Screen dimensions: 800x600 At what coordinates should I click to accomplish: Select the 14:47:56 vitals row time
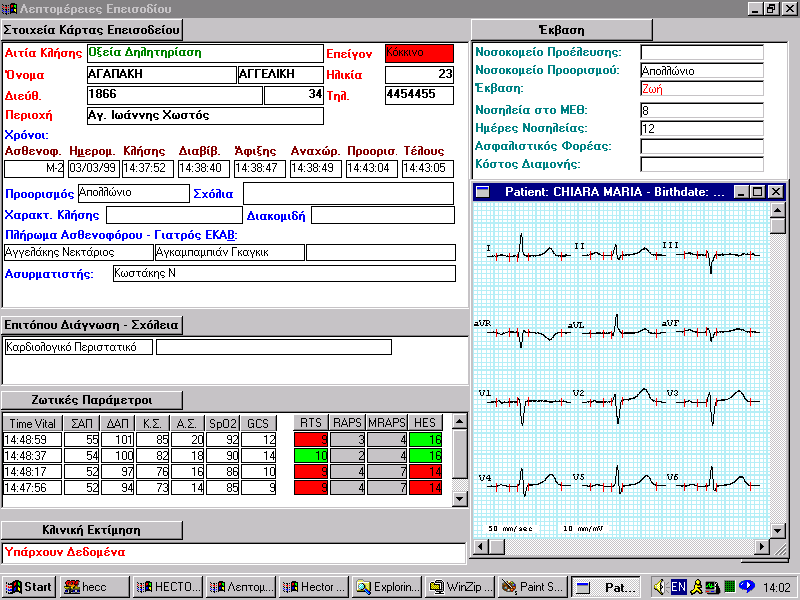pos(33,488)
